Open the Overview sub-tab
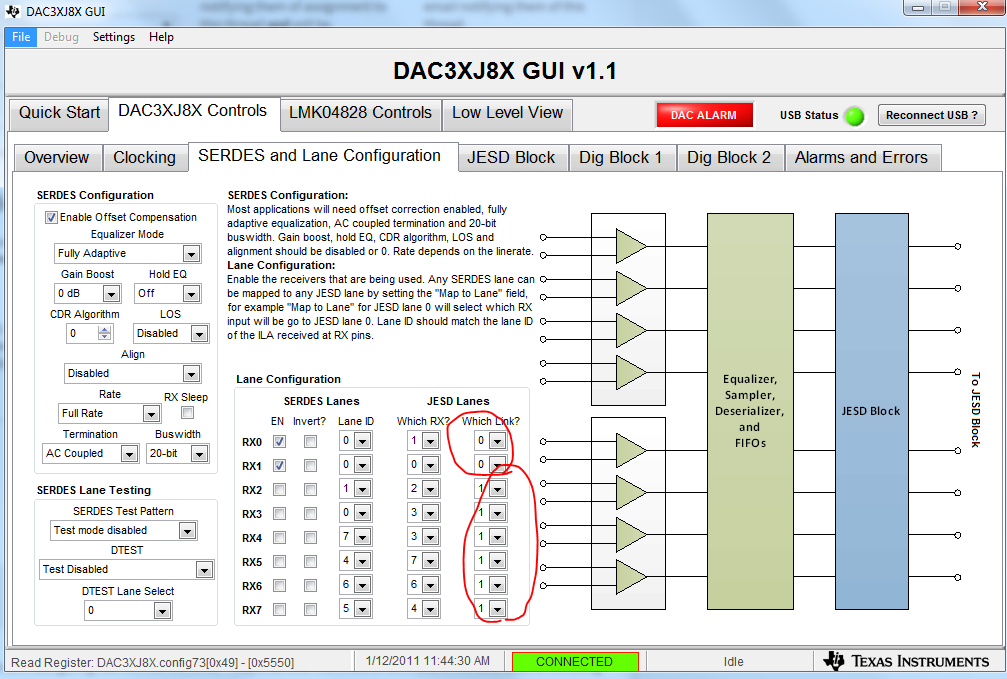The width and height of the screenshot is (1007, 679). pos(57,158)
